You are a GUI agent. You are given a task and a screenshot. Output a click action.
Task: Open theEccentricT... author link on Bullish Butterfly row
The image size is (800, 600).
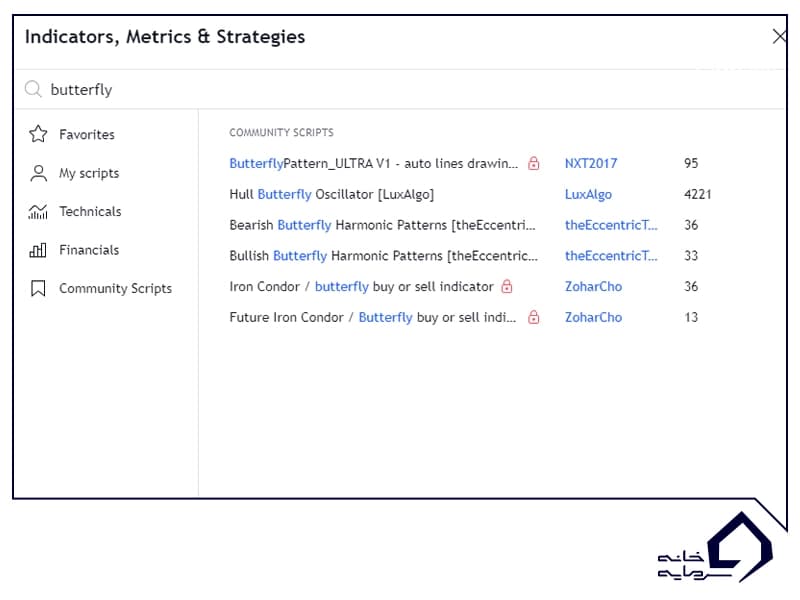[611, 256]
